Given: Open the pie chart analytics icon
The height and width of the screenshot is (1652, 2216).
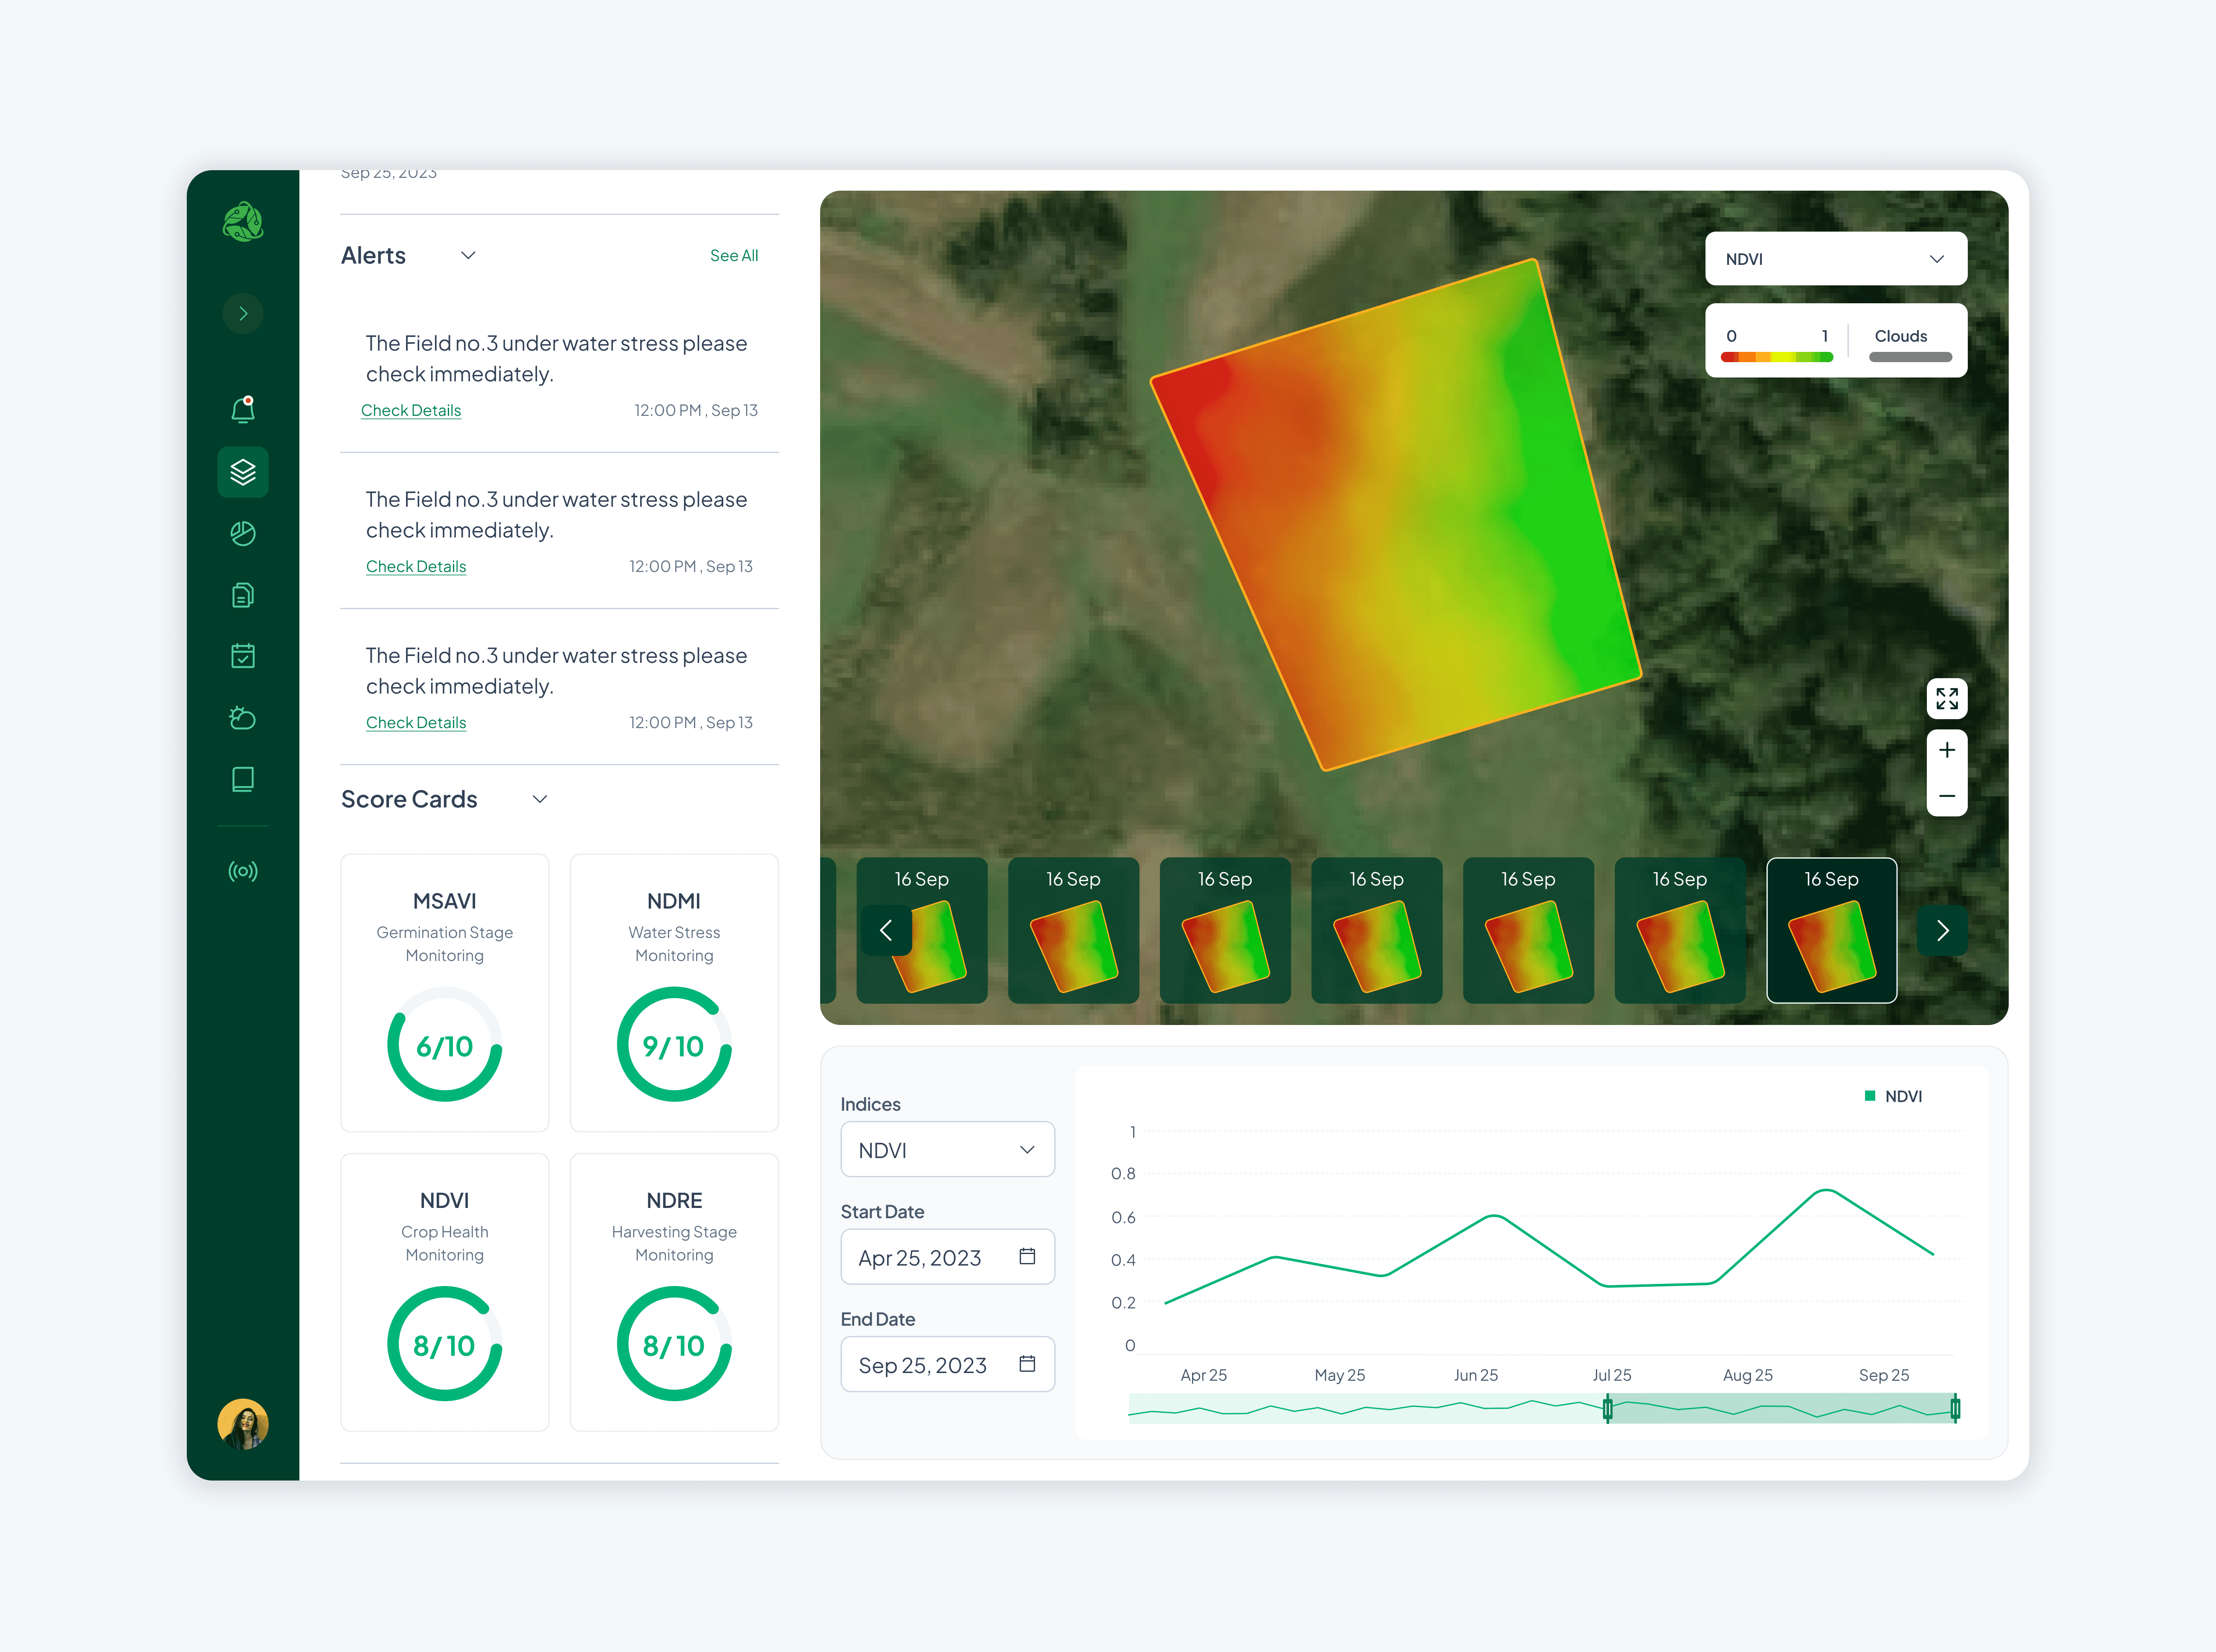Looking at the screenshot, I should coord(243,534).
